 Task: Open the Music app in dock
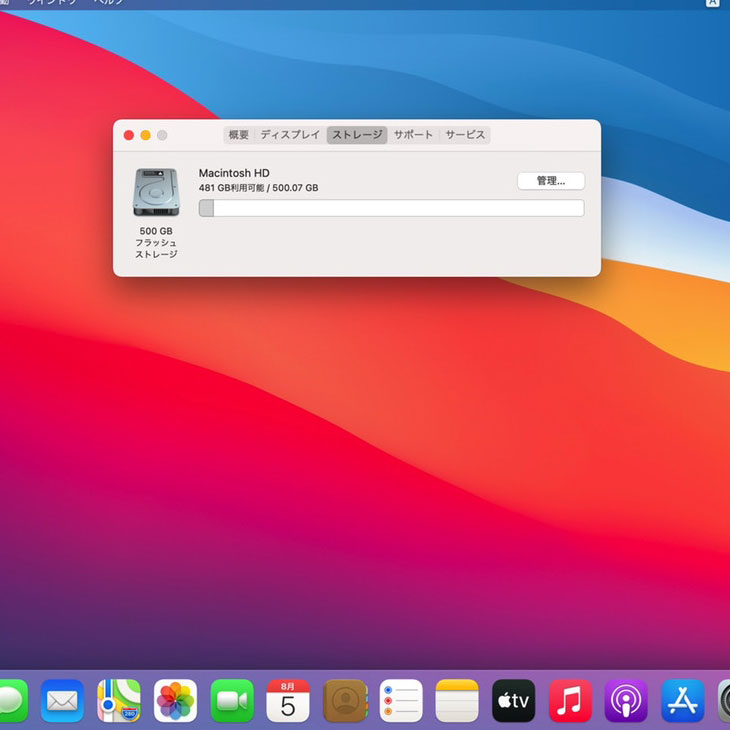click(570, 700)
